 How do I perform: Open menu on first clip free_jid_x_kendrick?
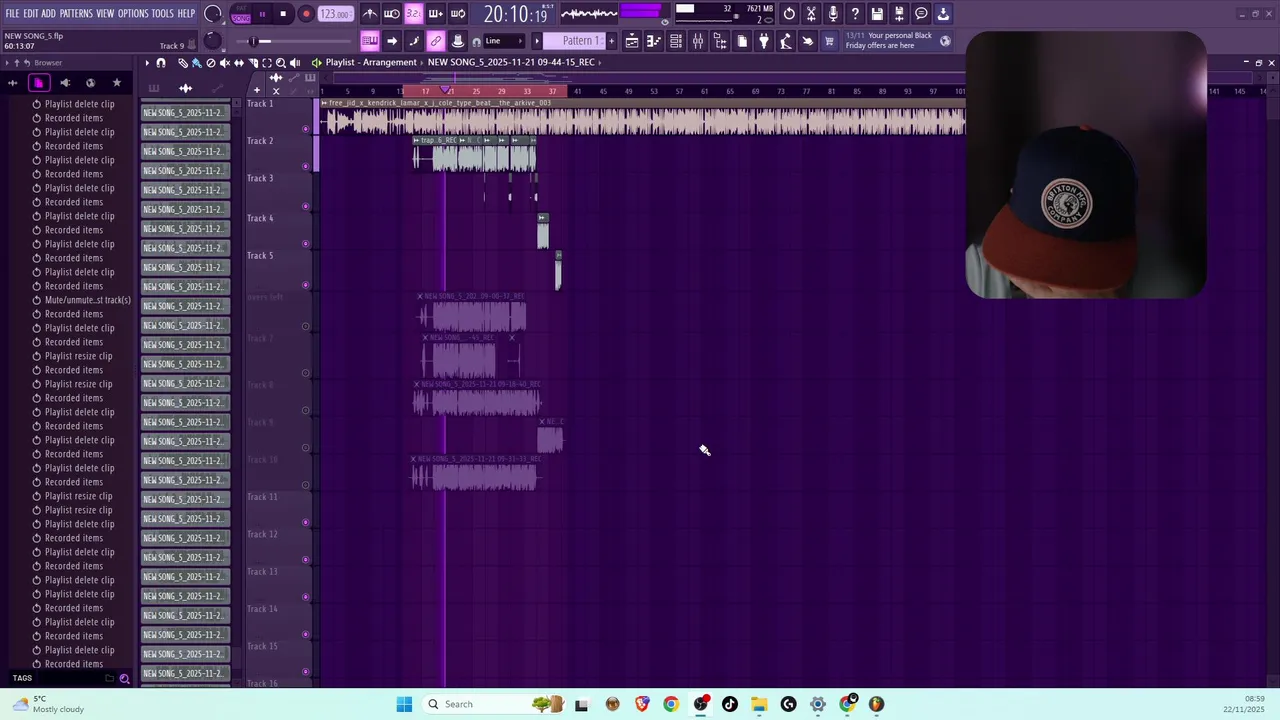click(324, 103)
